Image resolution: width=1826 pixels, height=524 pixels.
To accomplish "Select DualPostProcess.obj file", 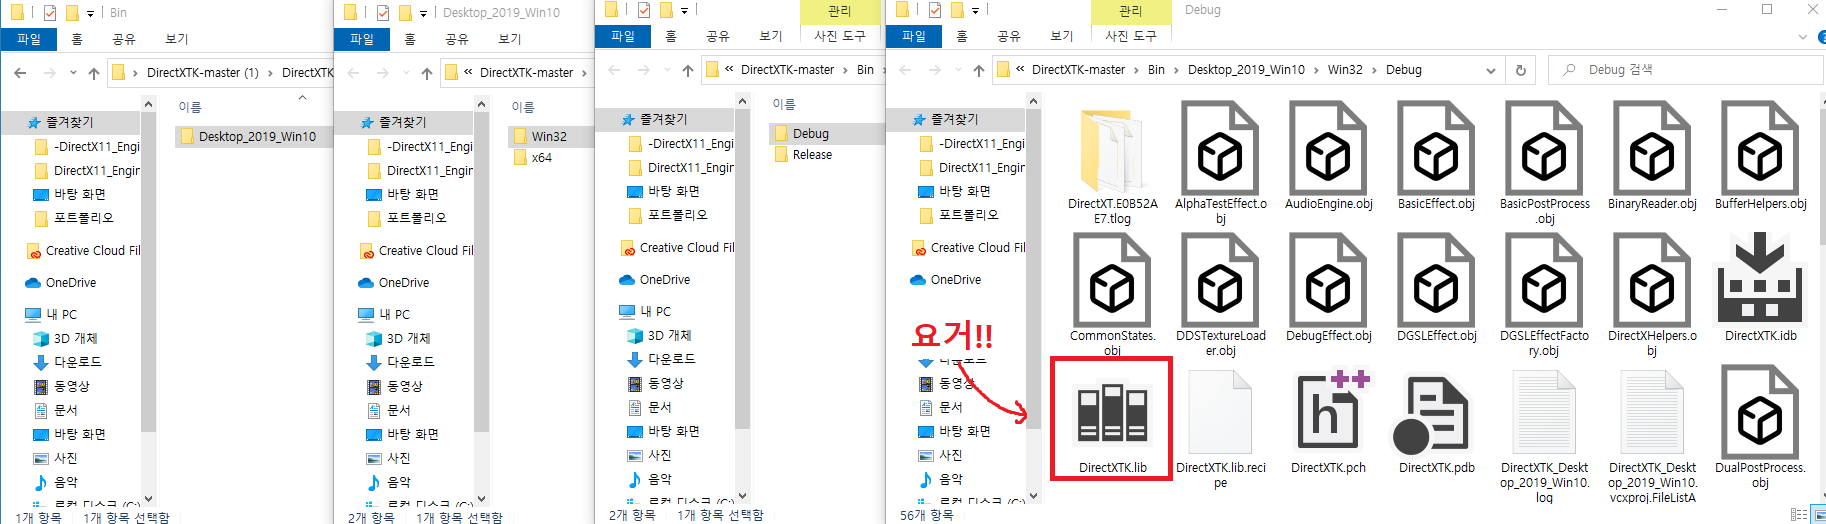I will (x=1760, y=430).
